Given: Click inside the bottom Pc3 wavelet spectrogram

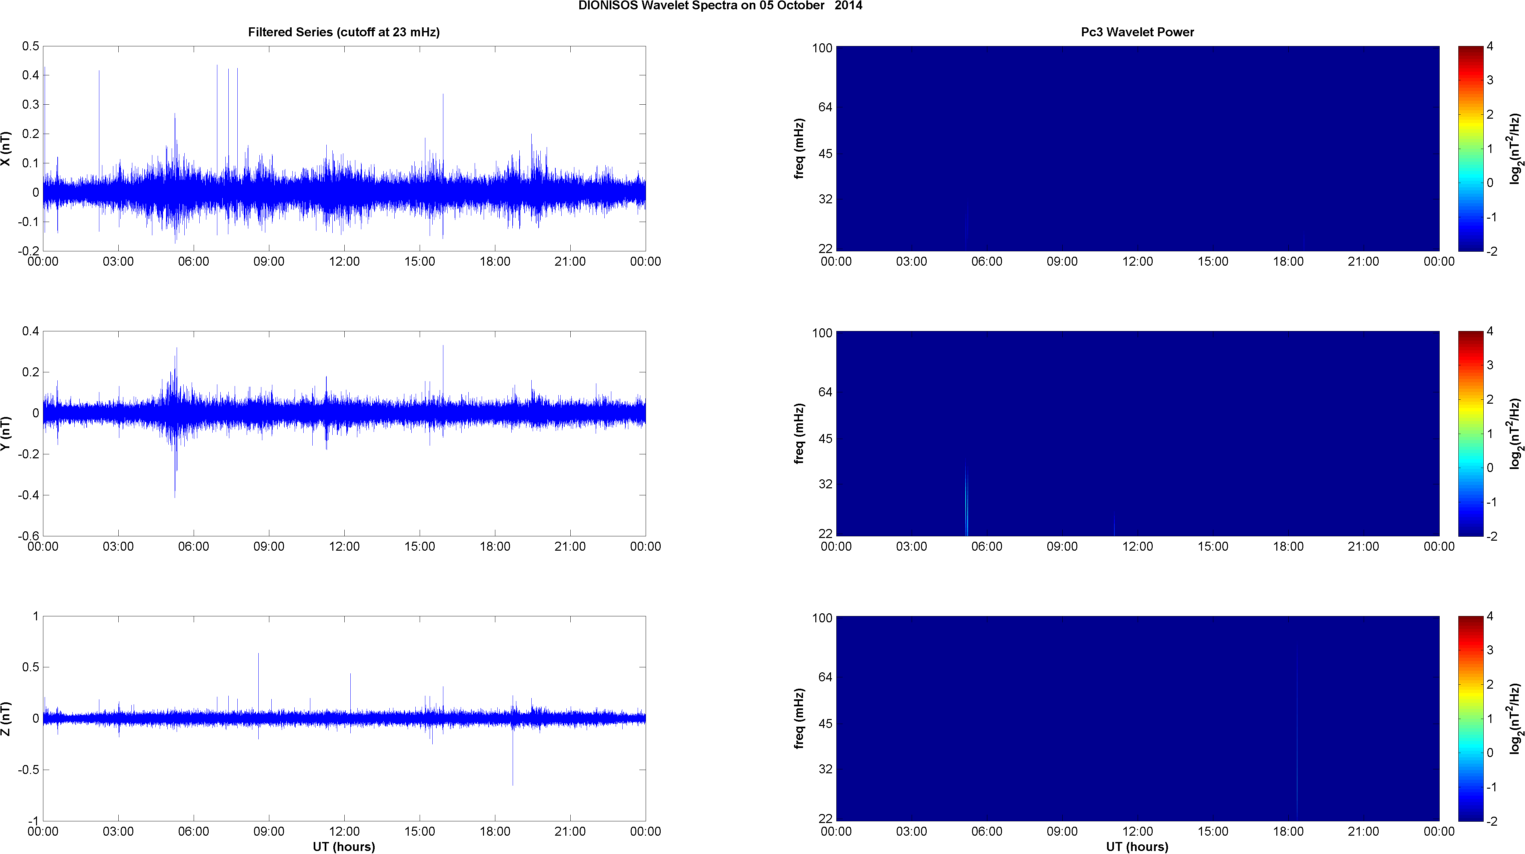Looking at the screenshot, I should click(1137, 719).
